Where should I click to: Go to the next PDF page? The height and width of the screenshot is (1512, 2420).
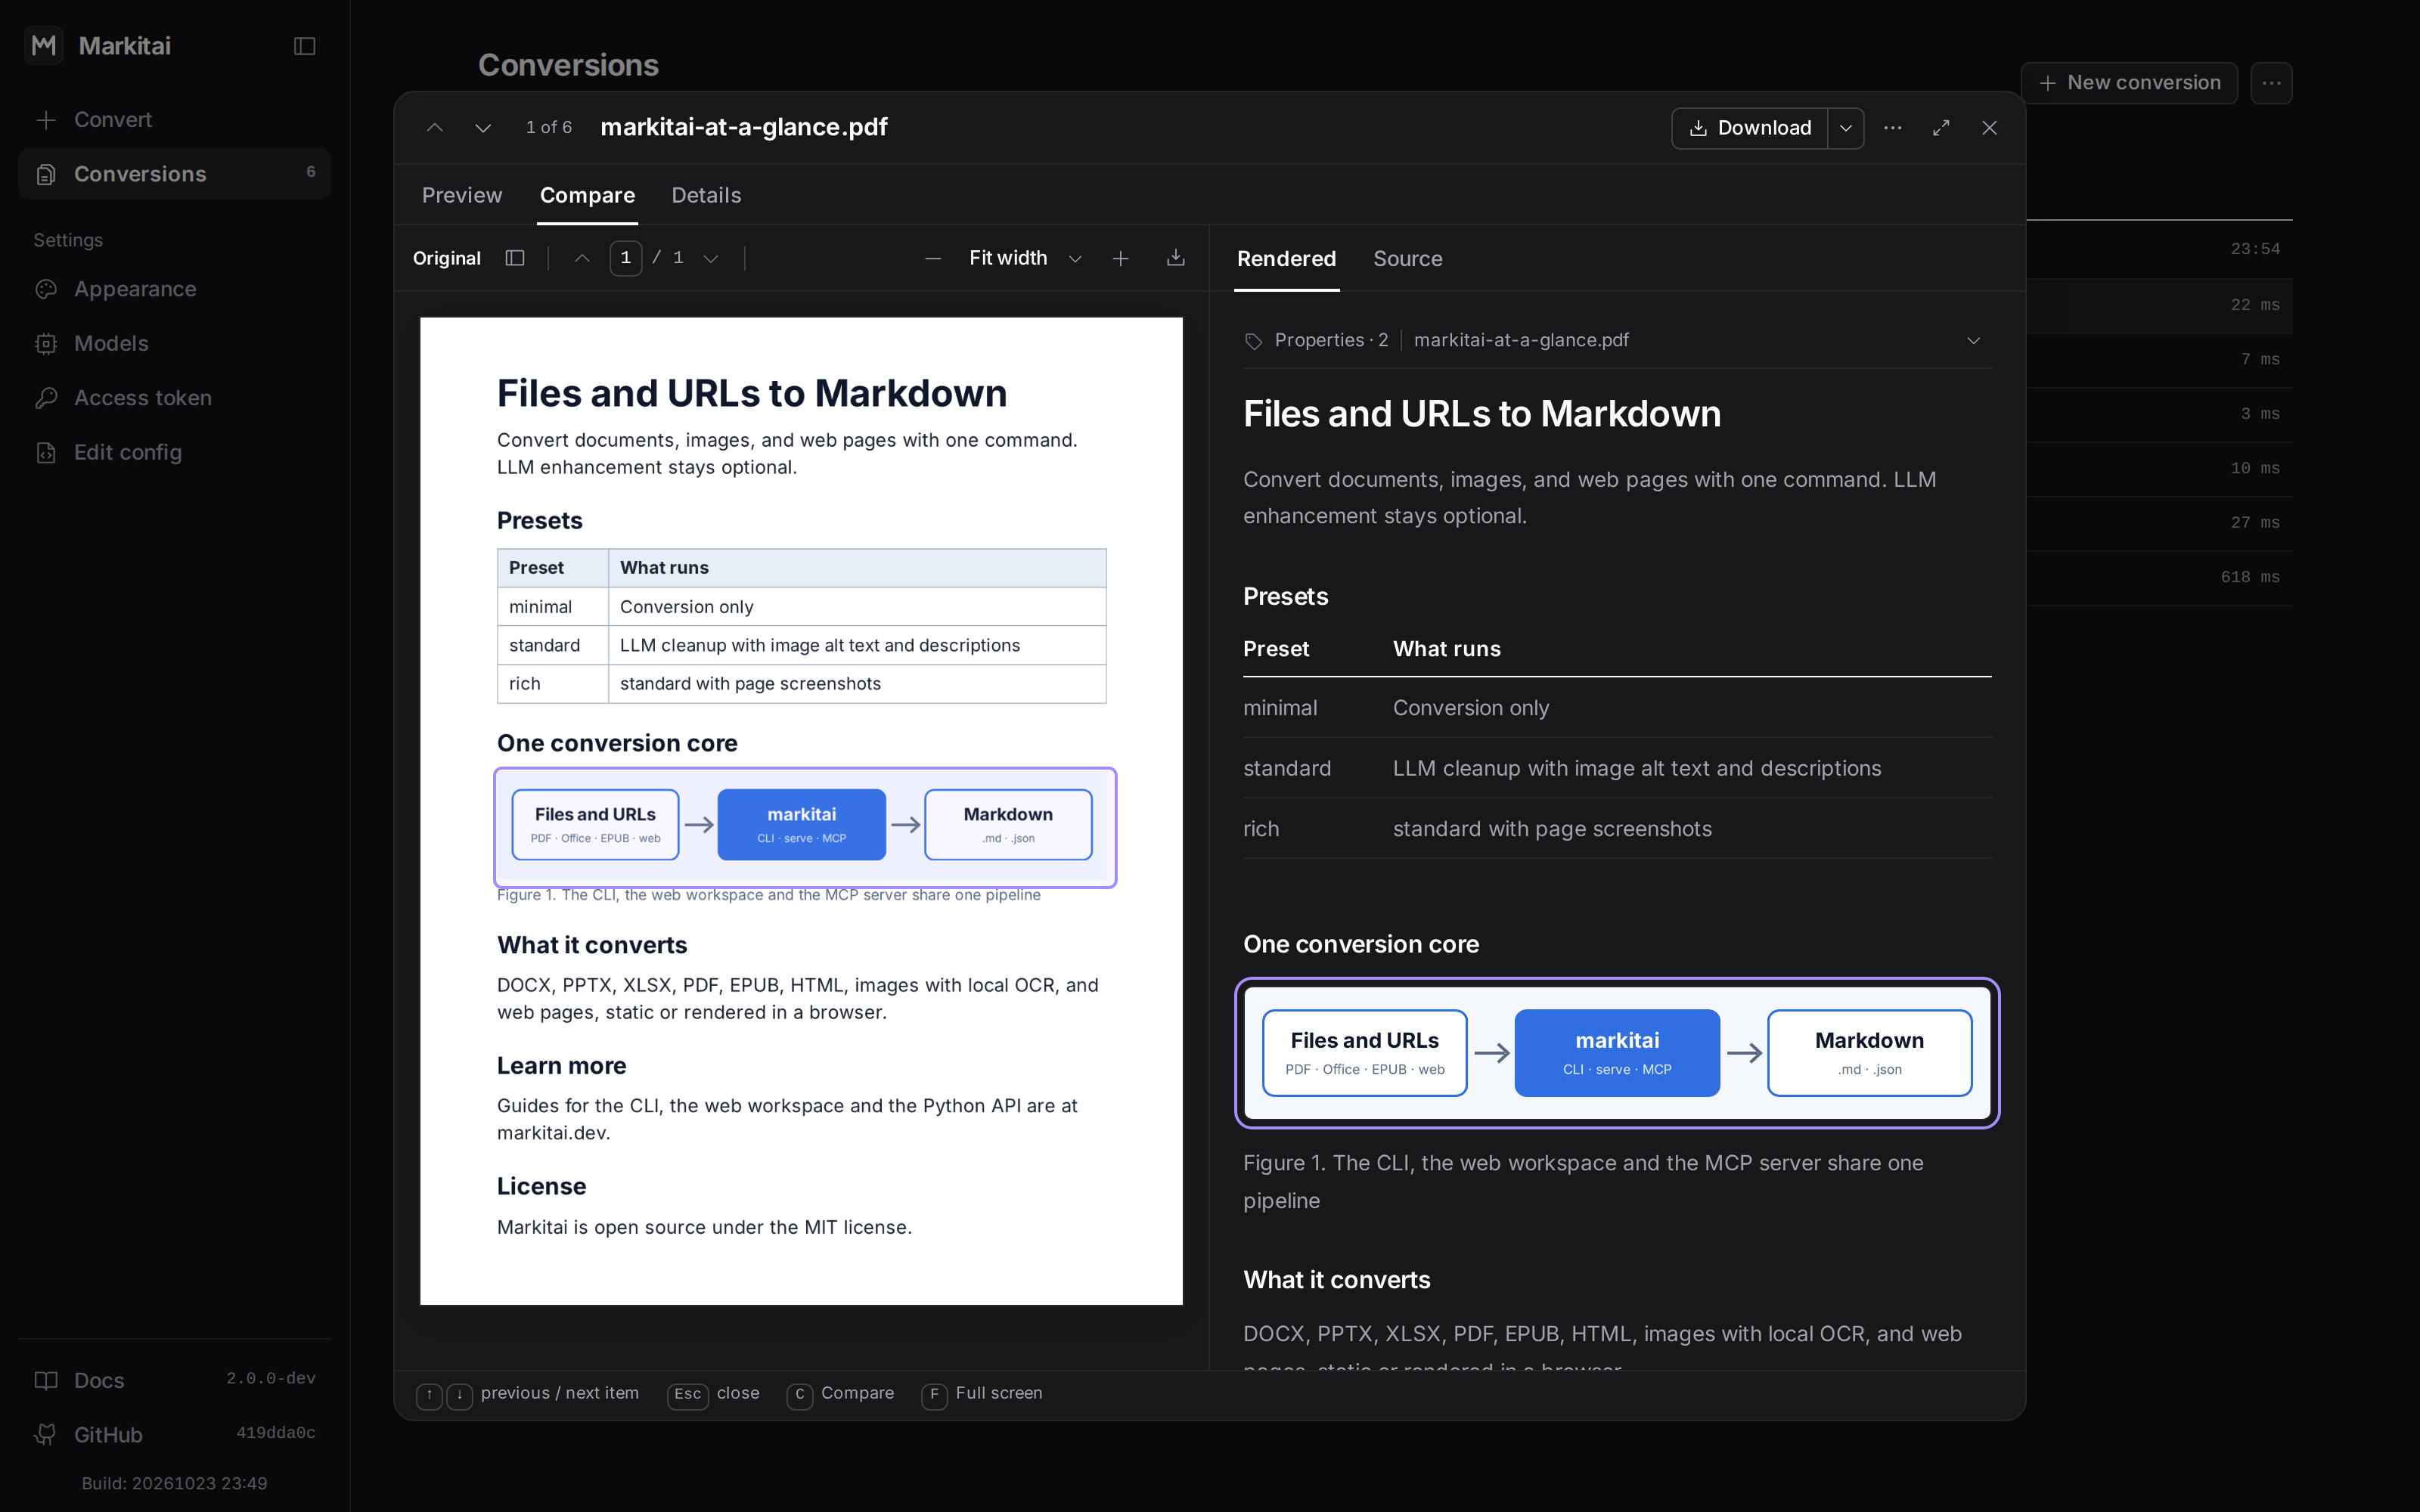coord(711,258)
